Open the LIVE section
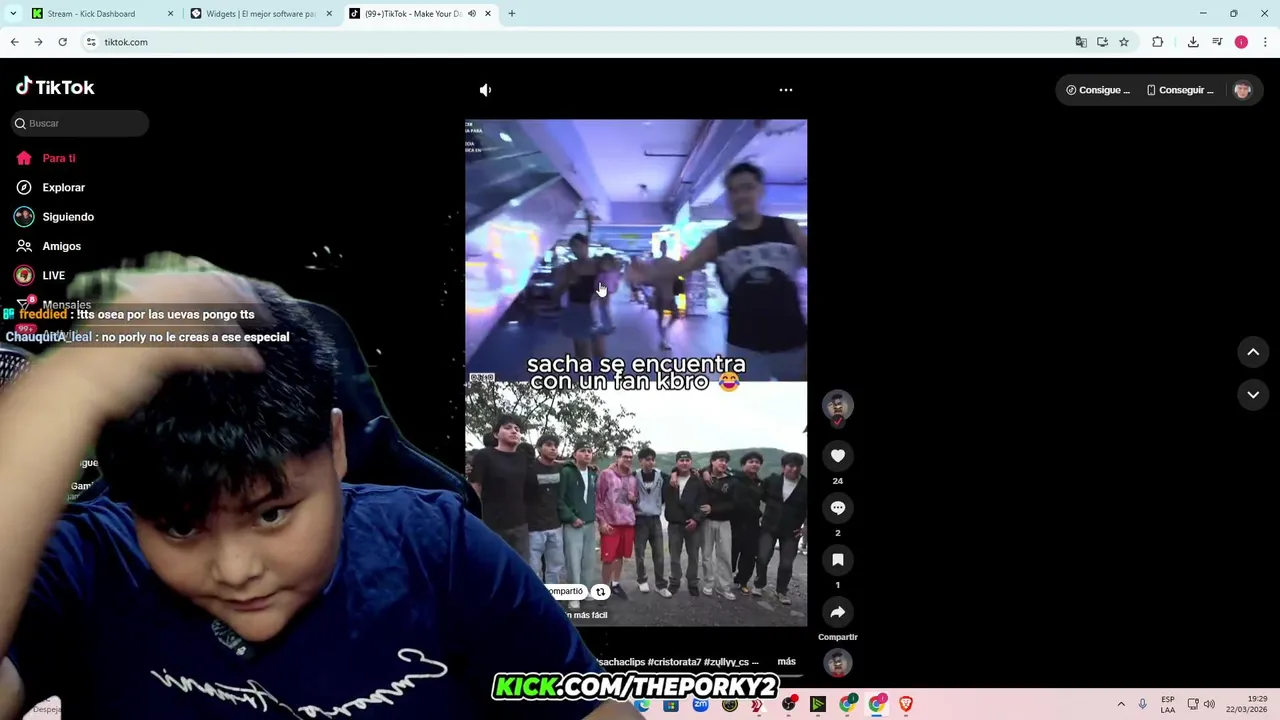The width and height of the screenshot is (1280, 720). (x=40, y=275)
